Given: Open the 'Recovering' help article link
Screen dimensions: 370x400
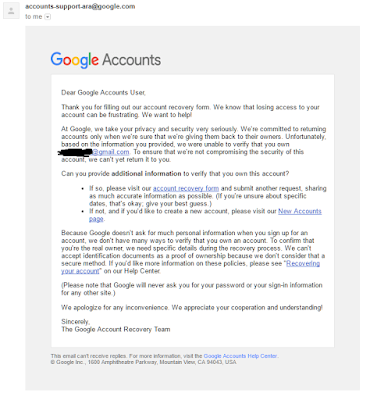Looking at the screenshot, I should 303,264.
